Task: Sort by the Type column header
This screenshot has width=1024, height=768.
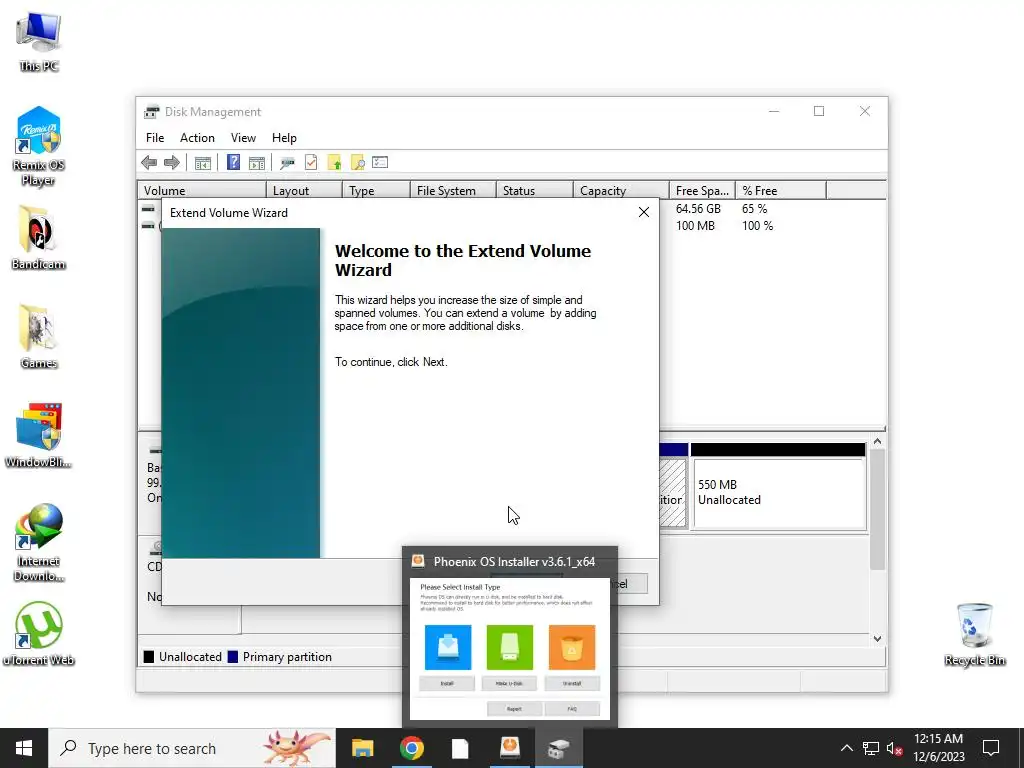Action: tap(376, 191)
